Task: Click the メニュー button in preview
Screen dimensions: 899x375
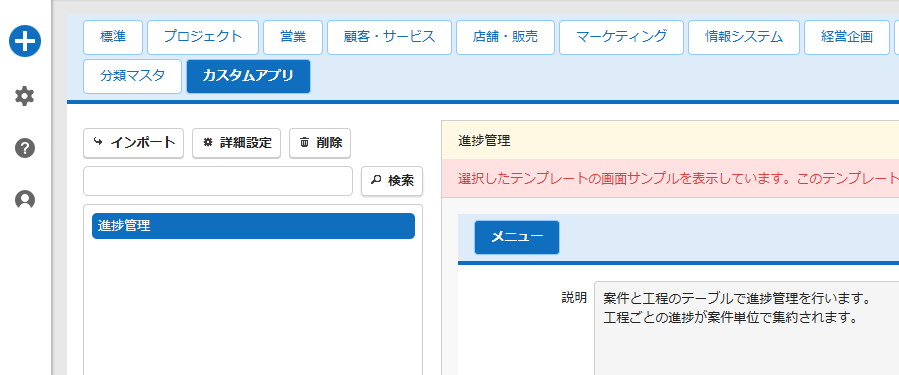Action: 517,237
